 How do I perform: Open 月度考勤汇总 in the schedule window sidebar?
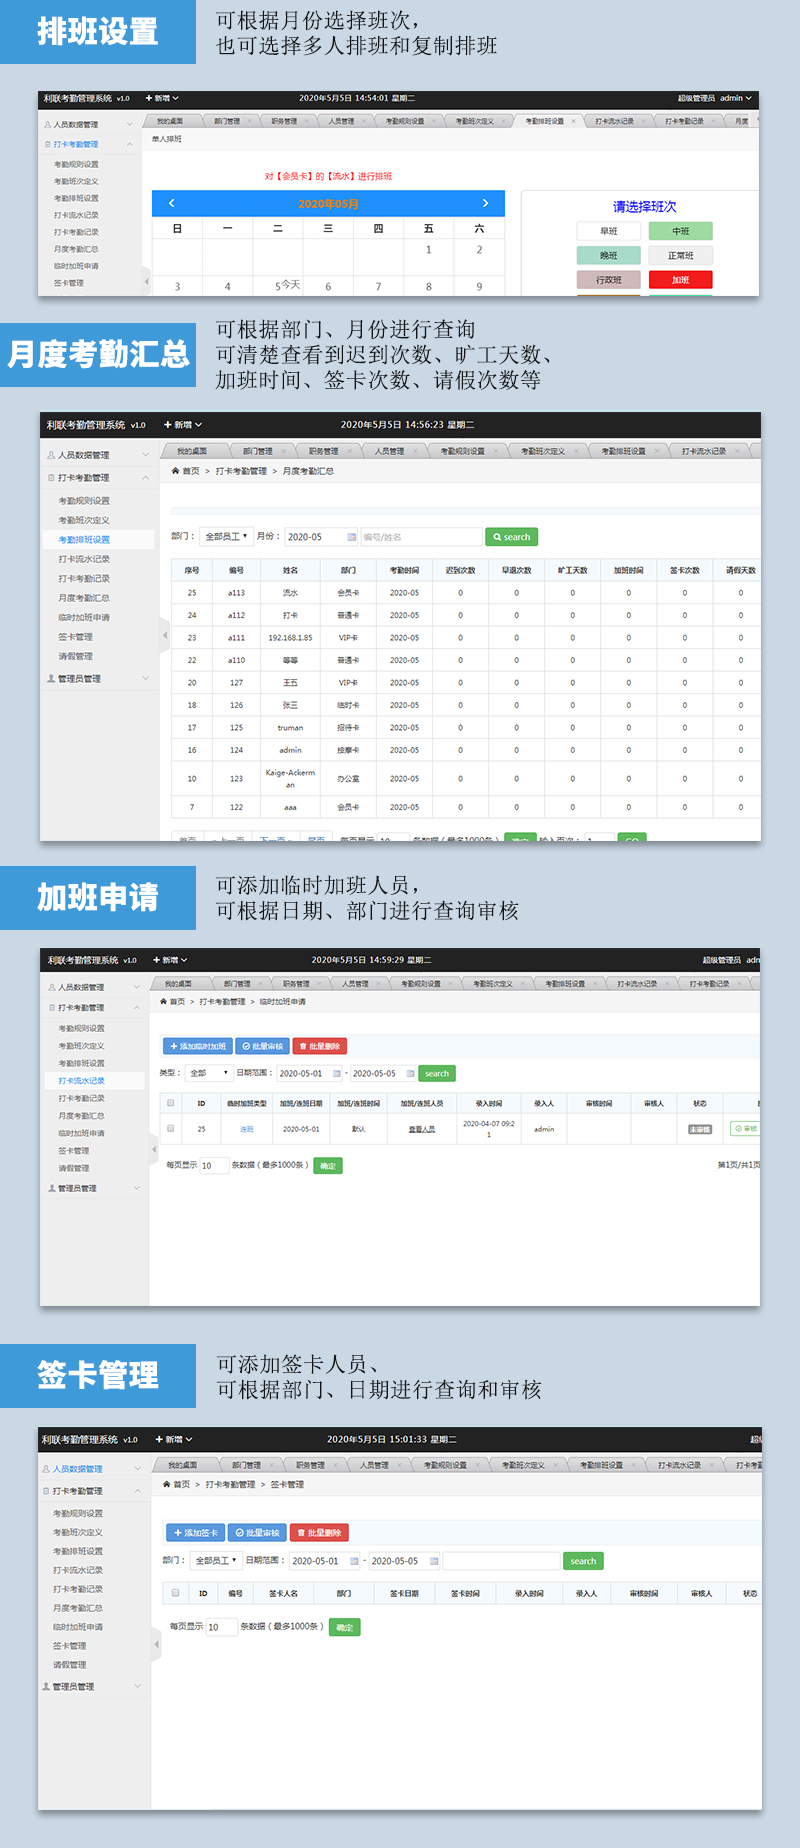pyautogui.click(x=76, y=249)
